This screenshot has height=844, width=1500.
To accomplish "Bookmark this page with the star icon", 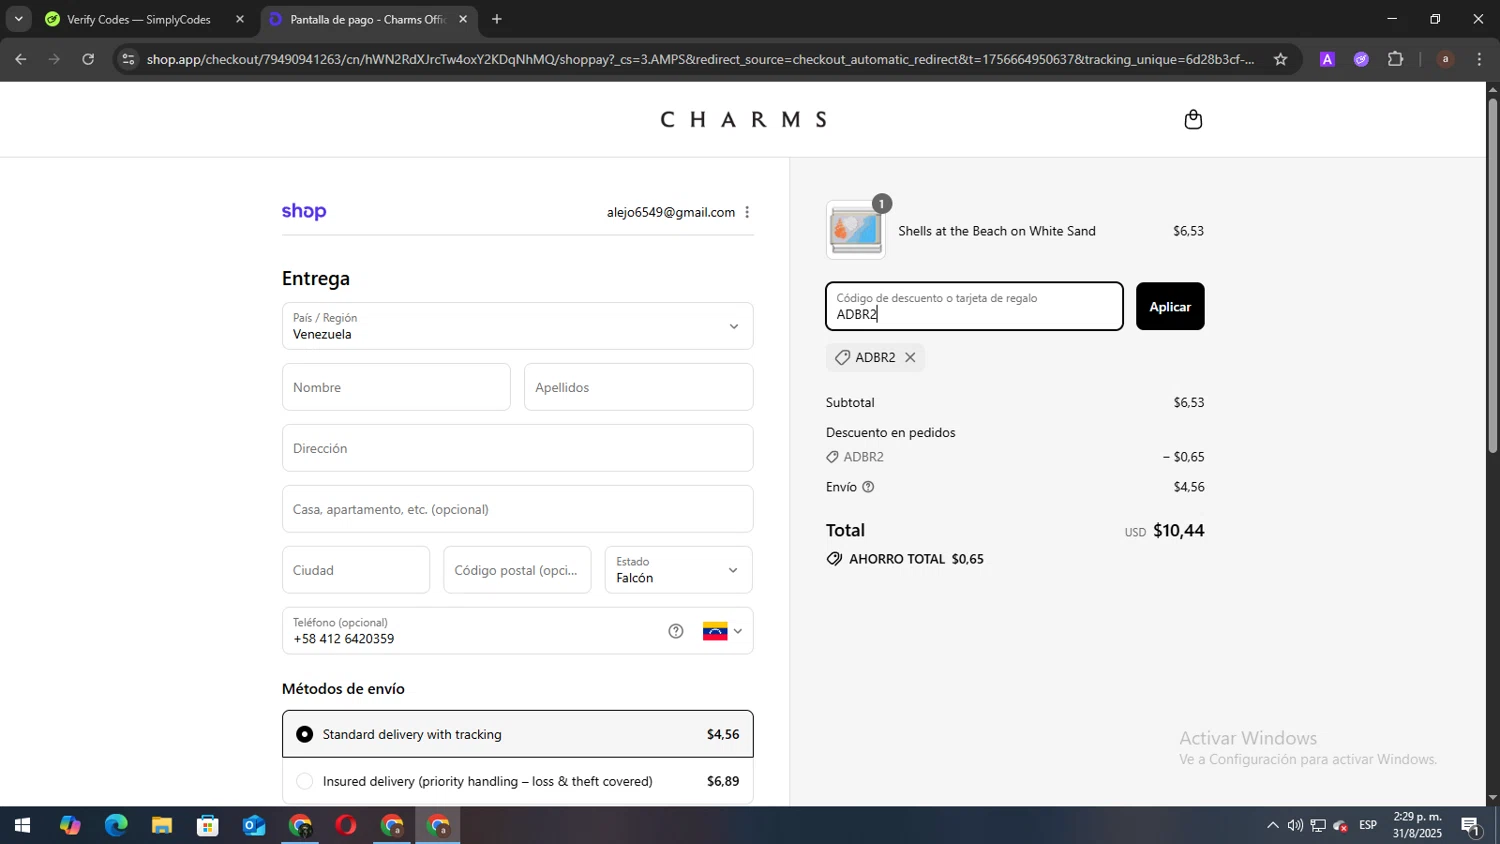I will pos(1280,59).
